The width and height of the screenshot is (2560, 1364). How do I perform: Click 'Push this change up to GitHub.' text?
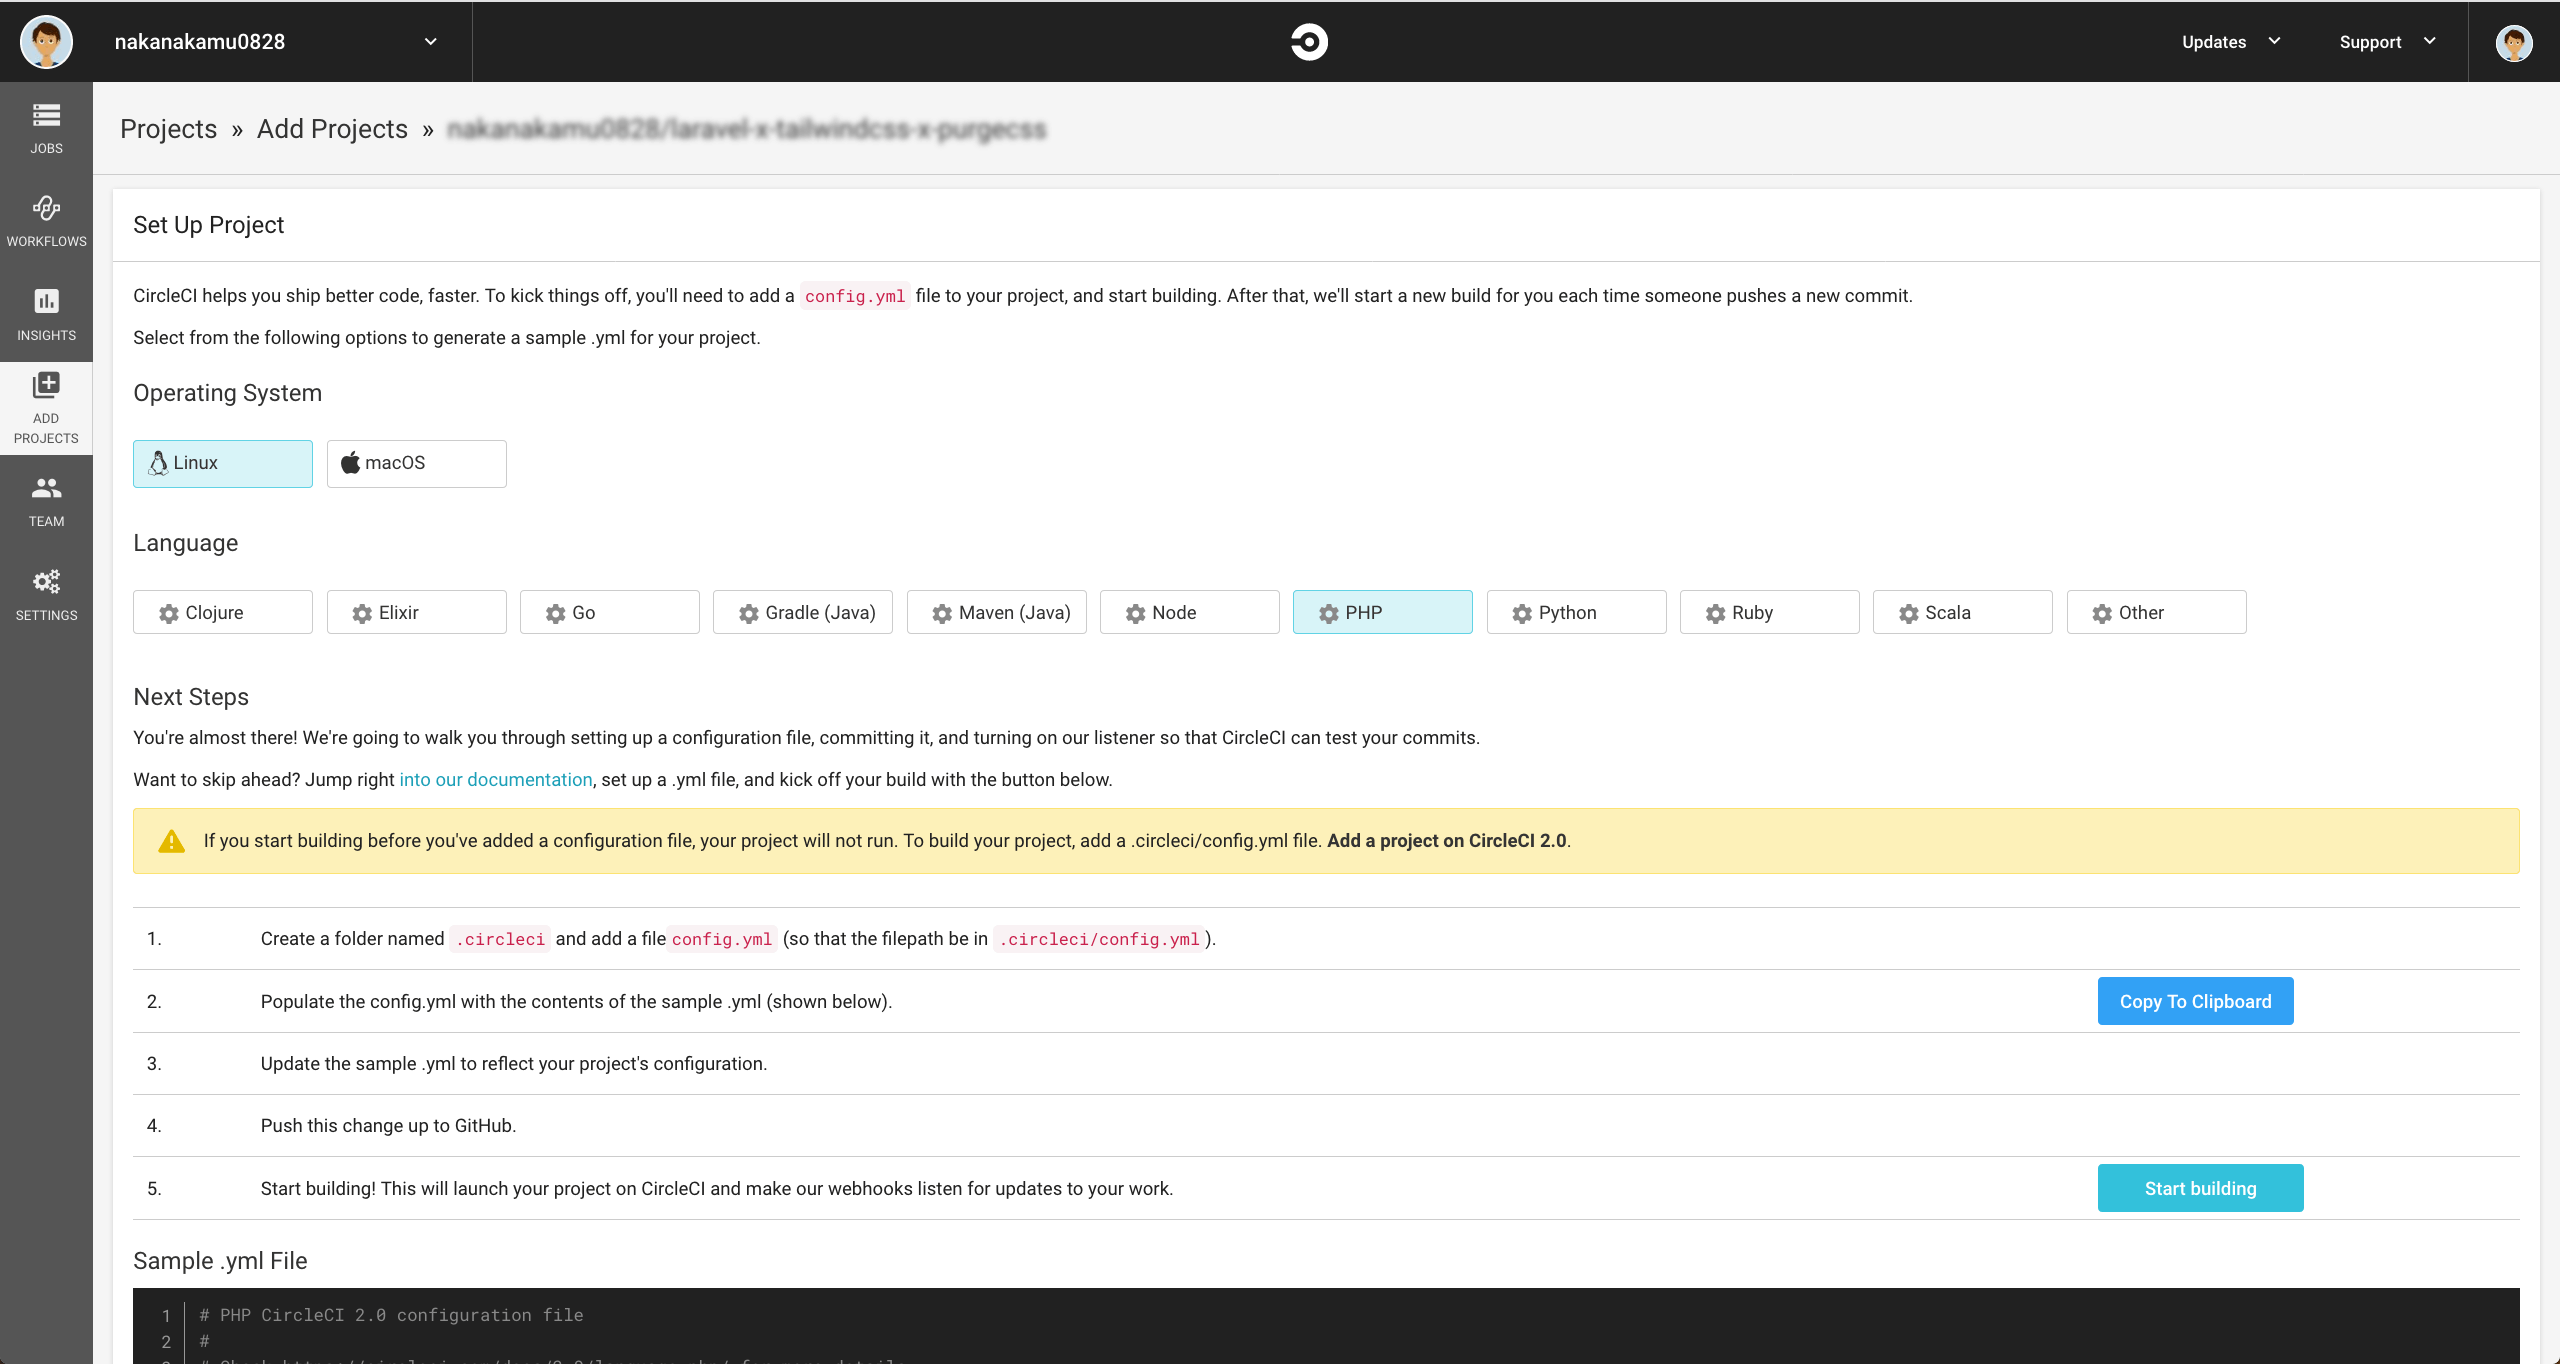pos(388,1126)
